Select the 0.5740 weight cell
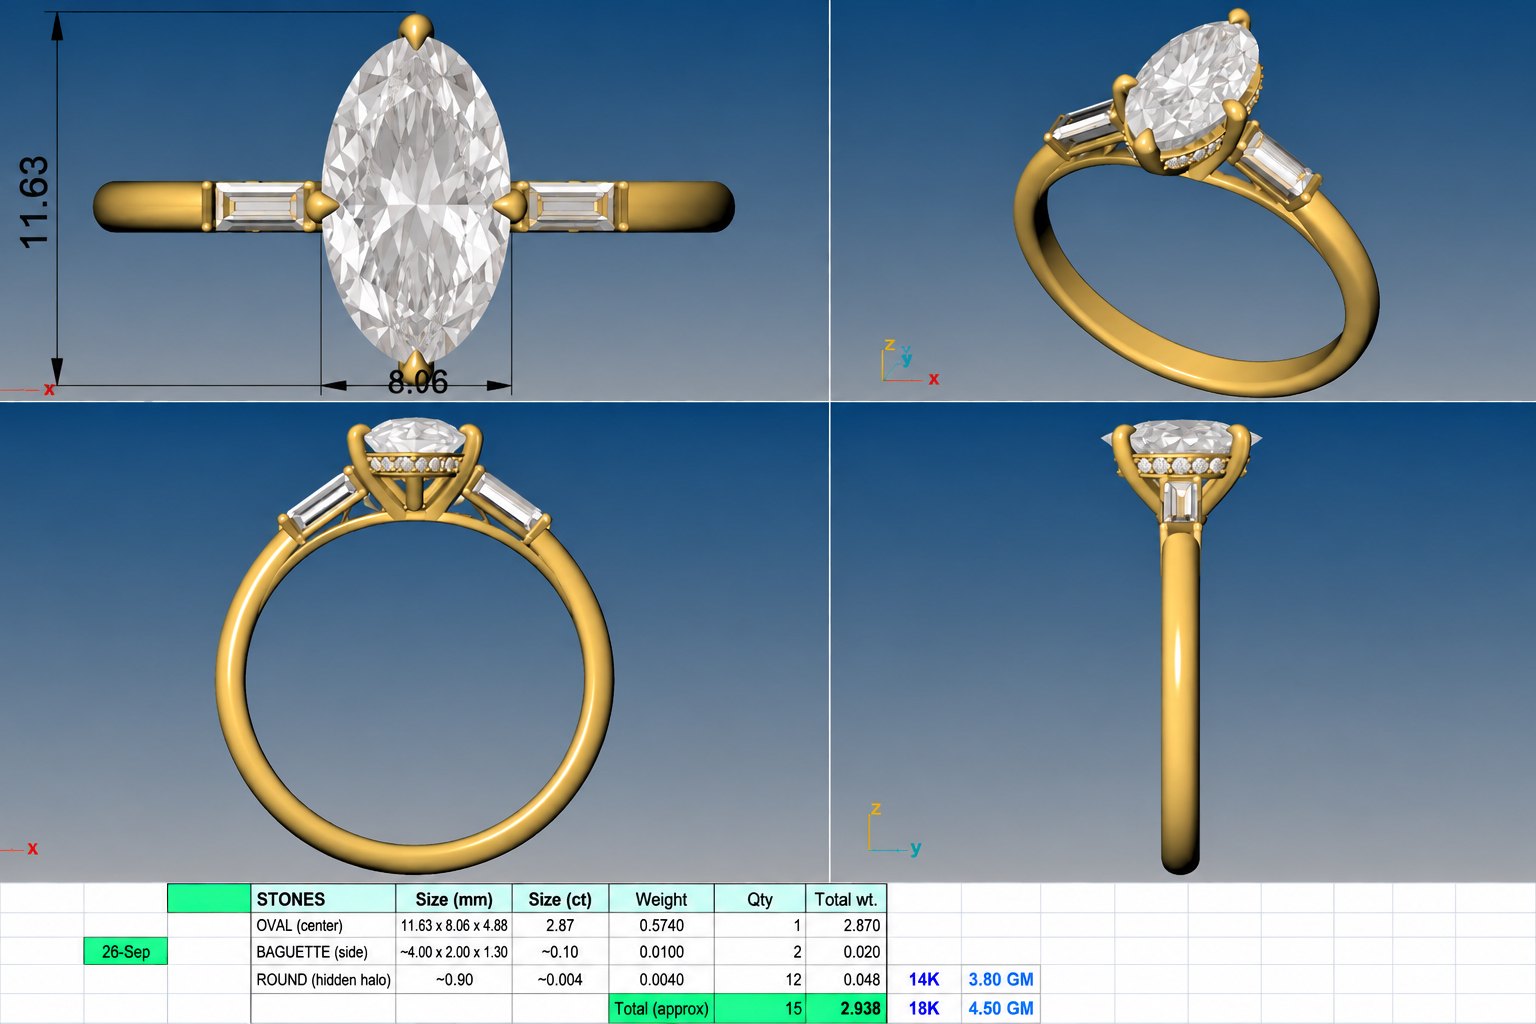Image resolution: width=1536 pixels, height=1024 pixels. pos(661,926)
